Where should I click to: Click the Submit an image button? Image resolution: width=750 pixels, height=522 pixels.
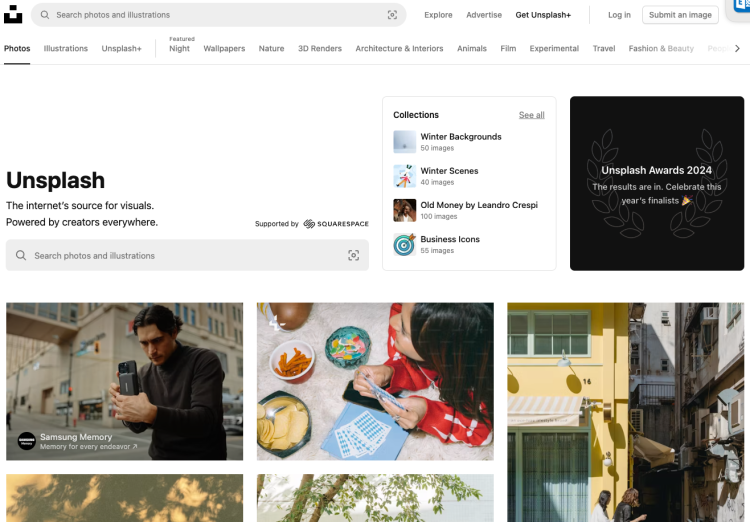click(x=680, y=15)
